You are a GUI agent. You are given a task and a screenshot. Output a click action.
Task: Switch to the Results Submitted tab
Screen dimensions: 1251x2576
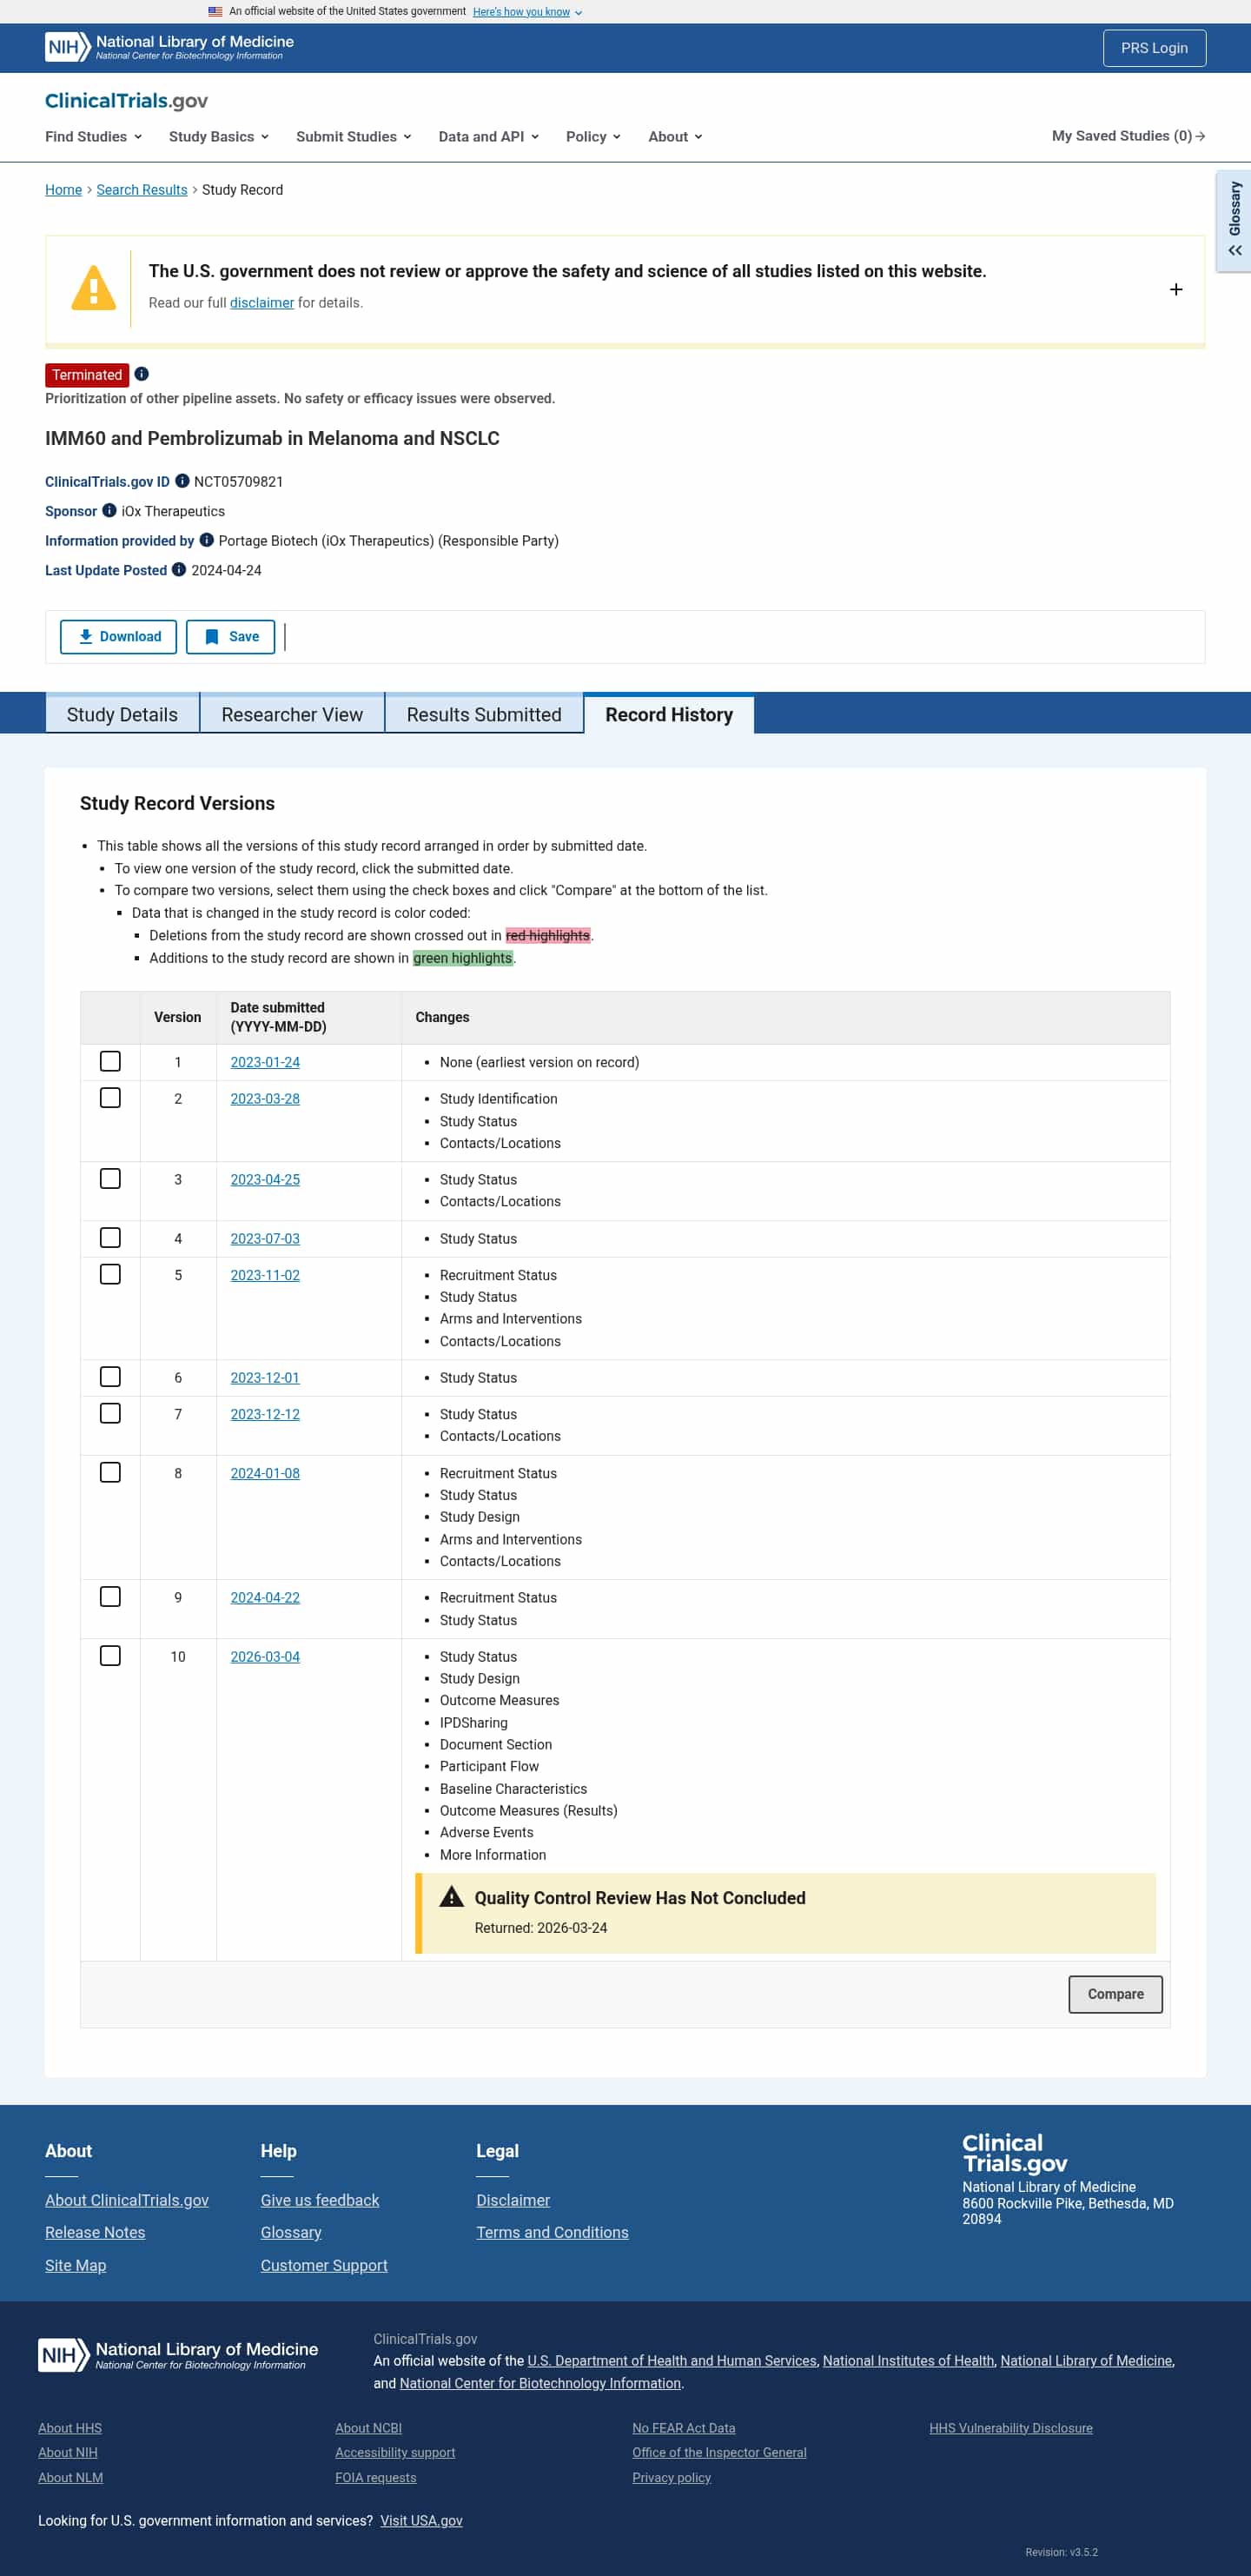tap(484, 714)
